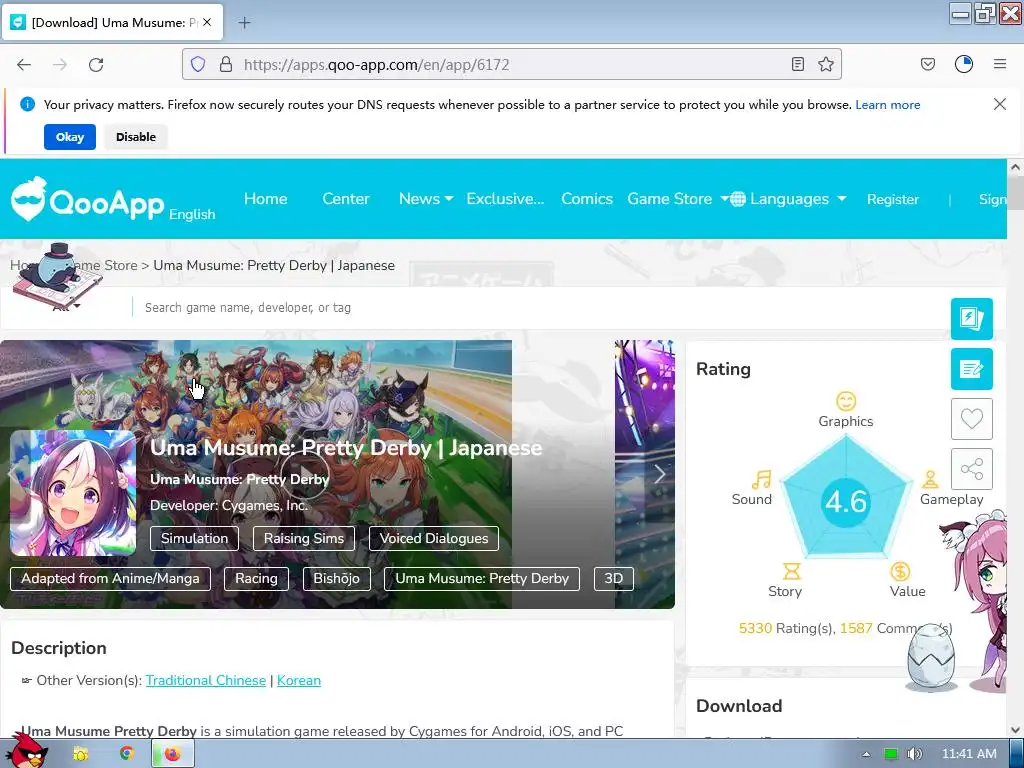Image resolution: width=1024 pixels, height=768 pixels.
Task: Click Firefox in the taskbar
Action: tap(172, 754)
